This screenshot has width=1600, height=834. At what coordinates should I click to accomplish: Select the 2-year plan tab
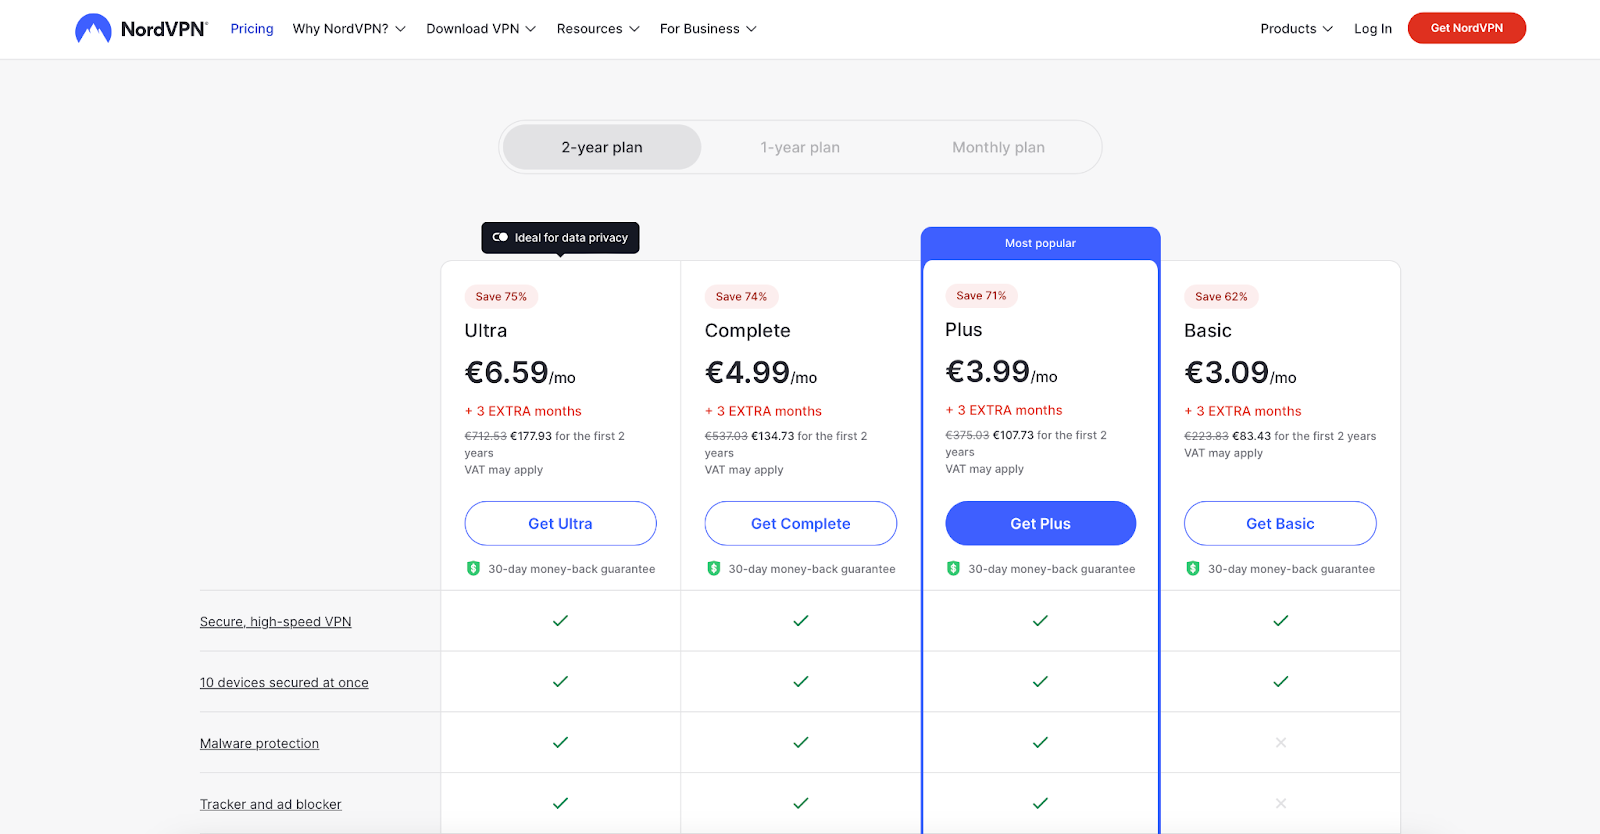pos(602,147)
